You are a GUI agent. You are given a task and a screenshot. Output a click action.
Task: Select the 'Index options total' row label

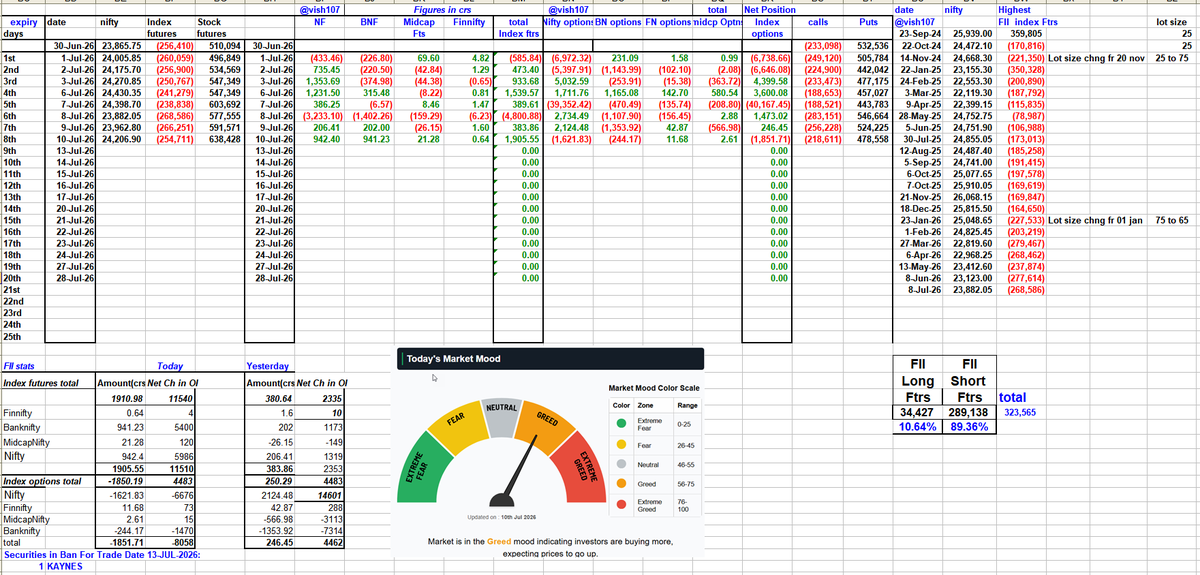pos(42,481)
